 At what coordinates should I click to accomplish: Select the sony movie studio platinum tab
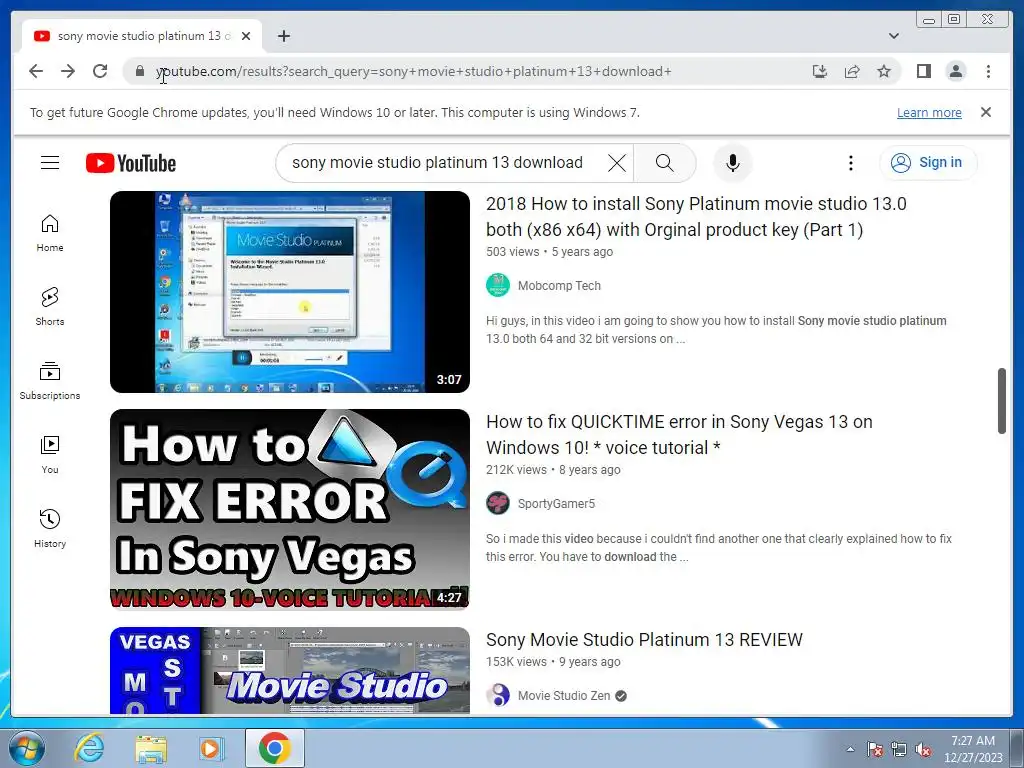coord(142,37)
